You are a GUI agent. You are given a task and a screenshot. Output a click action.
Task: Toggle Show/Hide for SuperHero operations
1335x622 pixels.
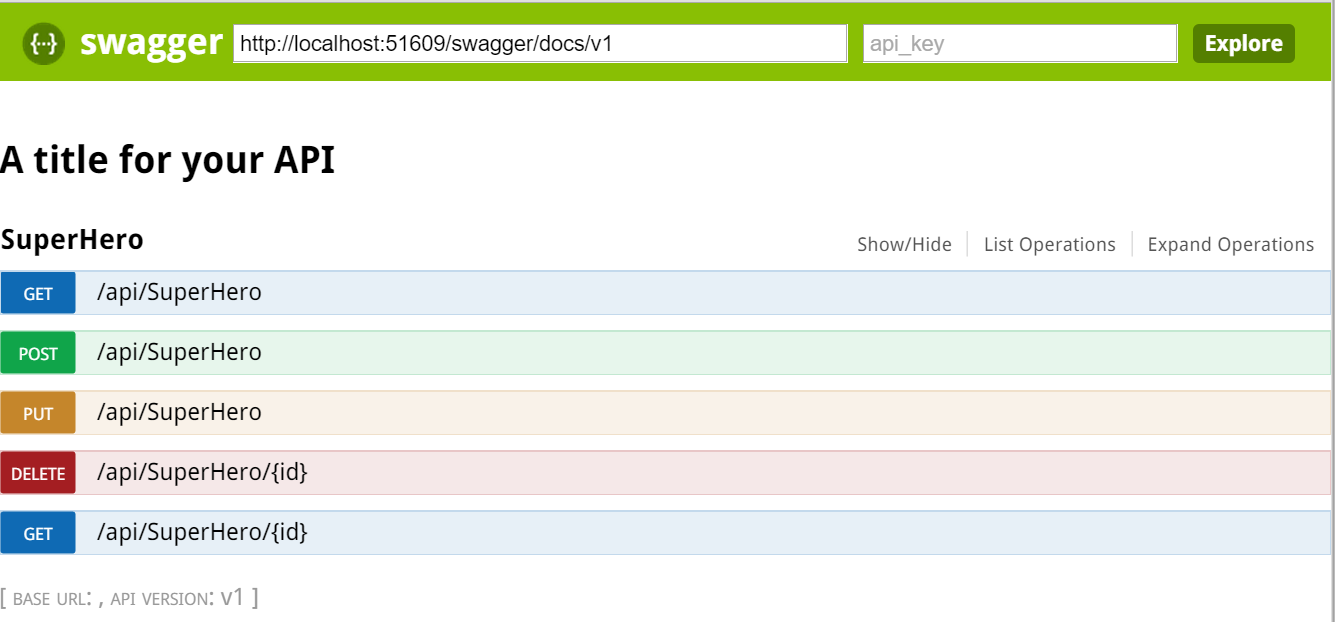click(904, 245)
